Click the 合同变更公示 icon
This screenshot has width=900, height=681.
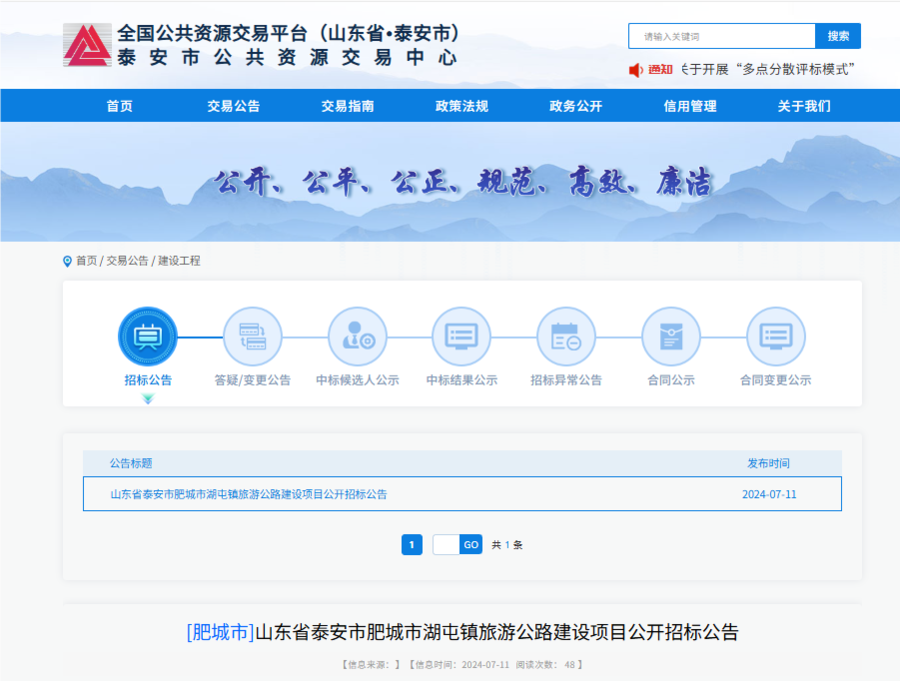click(775, 336)
